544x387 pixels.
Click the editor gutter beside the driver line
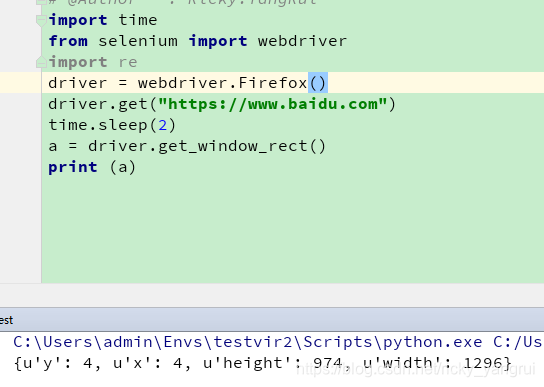[20, 83]
